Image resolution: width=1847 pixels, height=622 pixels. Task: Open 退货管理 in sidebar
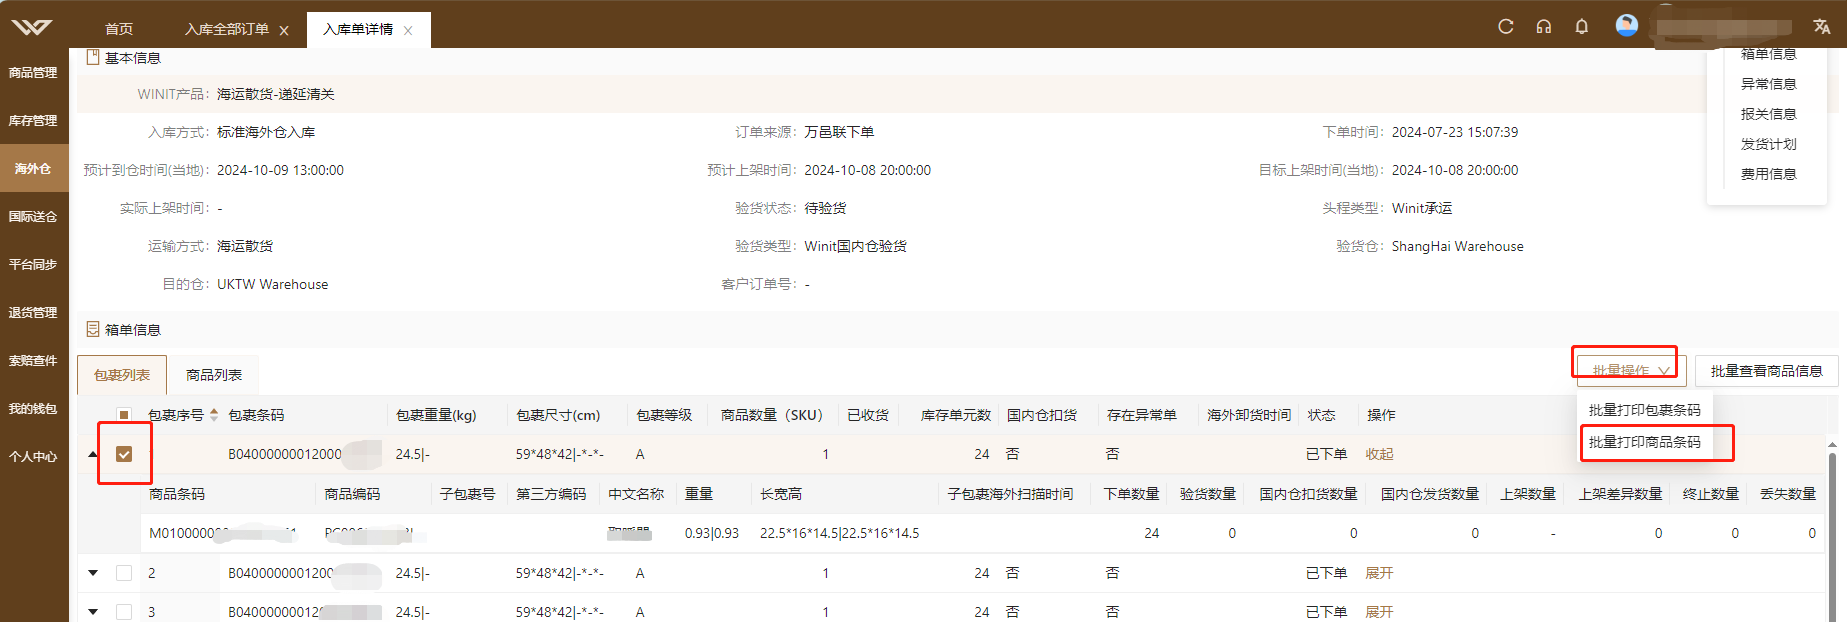point(33,313)
